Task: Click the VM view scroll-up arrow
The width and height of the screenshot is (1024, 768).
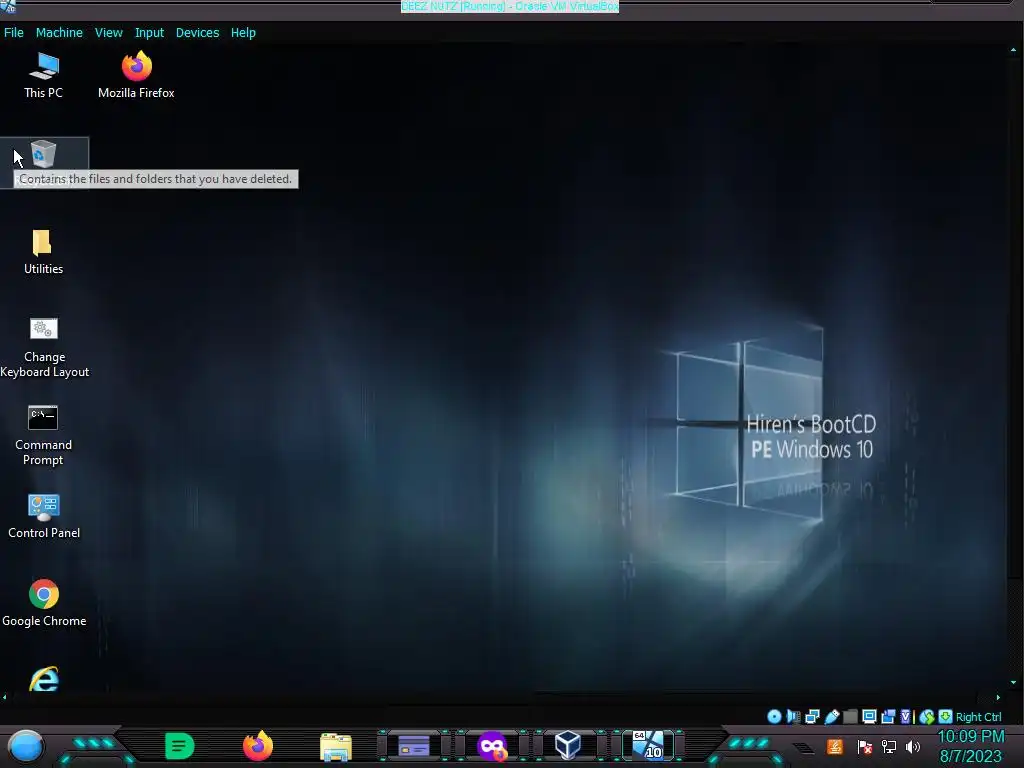Action: 1014,50
